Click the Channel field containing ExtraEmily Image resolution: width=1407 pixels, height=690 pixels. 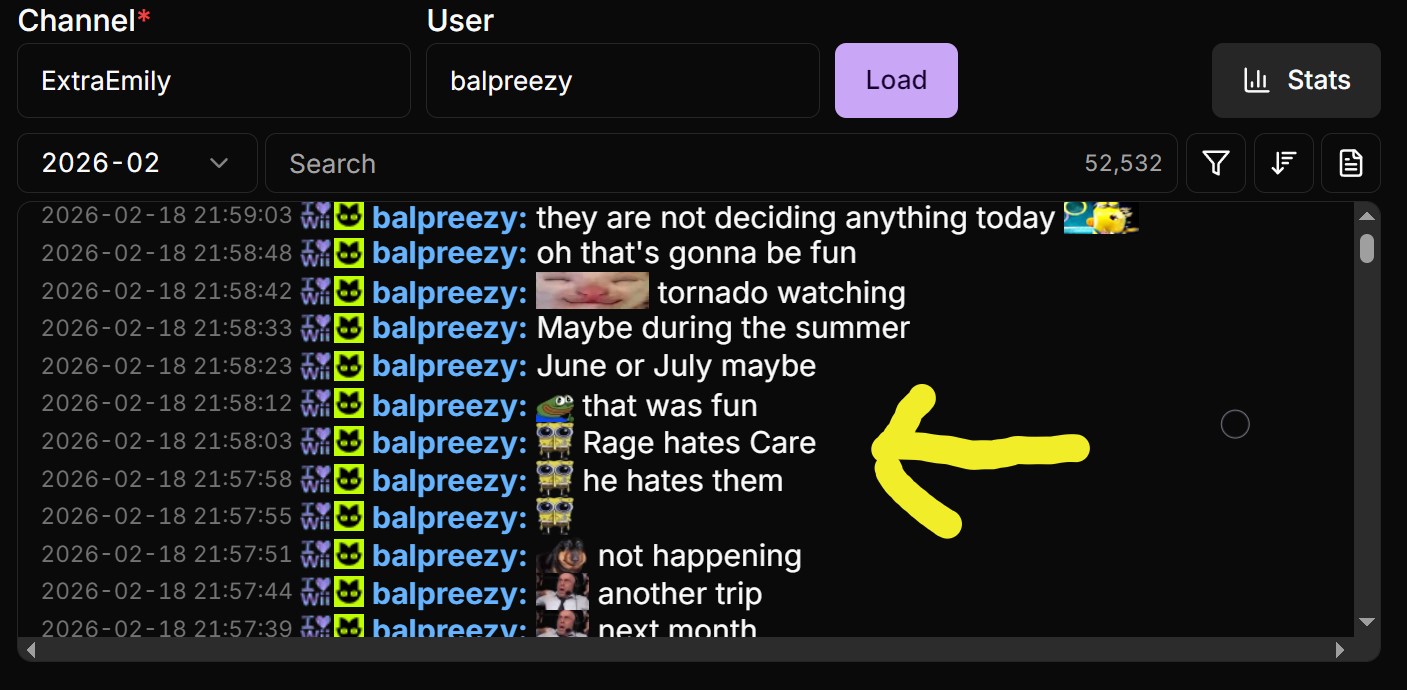pyautogui.click(x=214, y=80)
